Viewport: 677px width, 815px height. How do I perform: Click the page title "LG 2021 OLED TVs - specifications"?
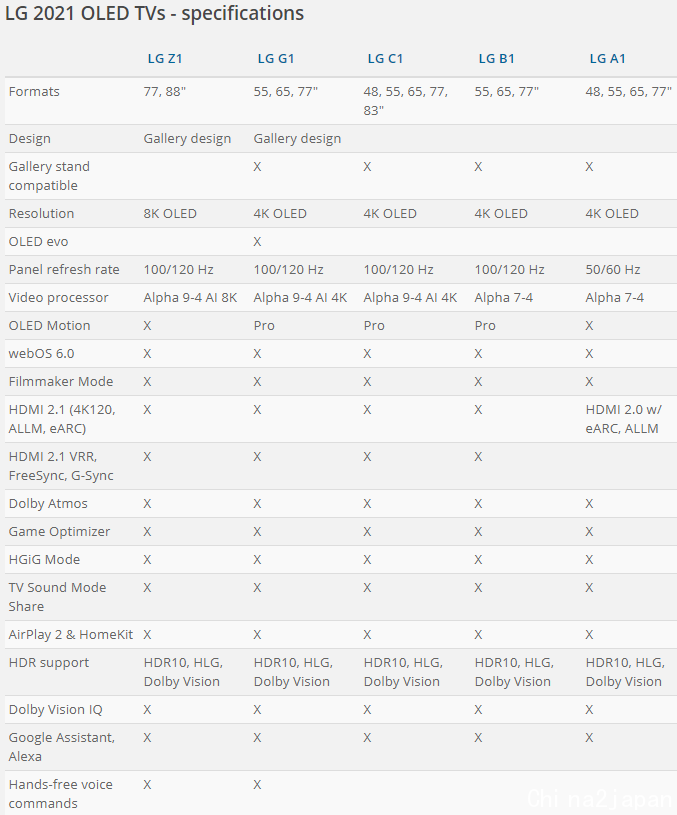coord(154,14)
